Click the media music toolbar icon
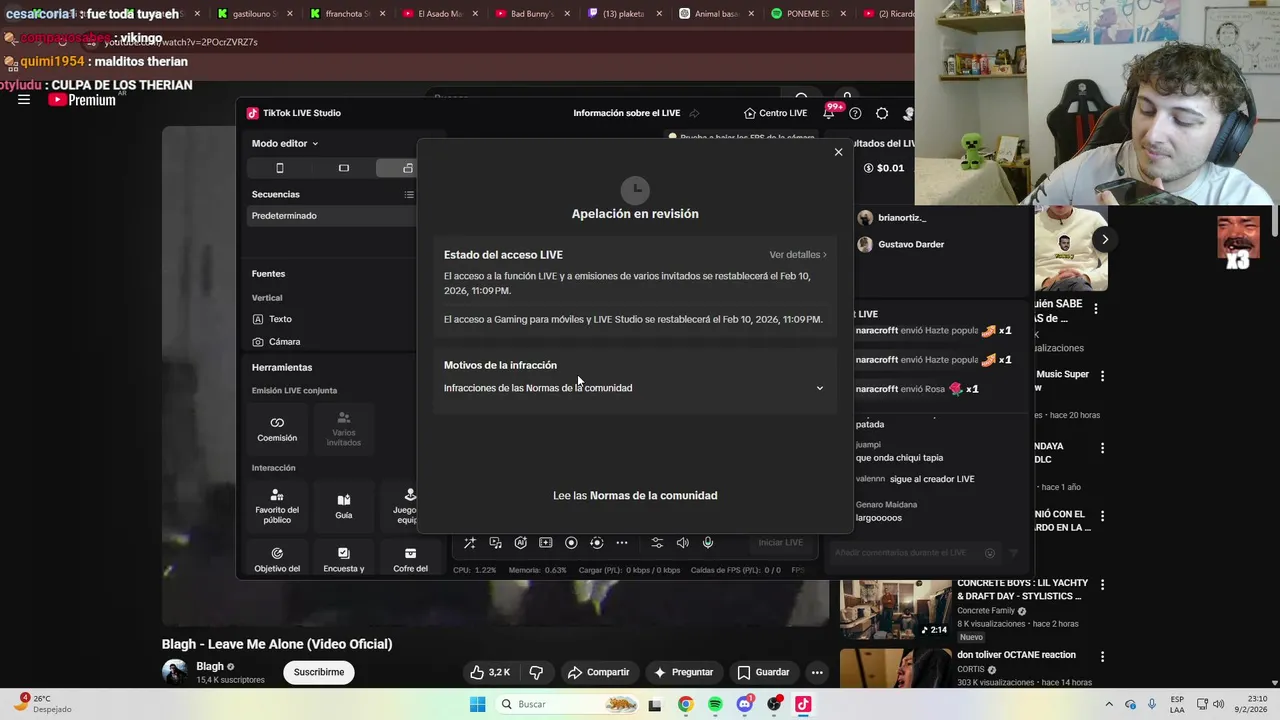Image resolution: width=1280 pixels, height=720 pixels. (495, 543)
